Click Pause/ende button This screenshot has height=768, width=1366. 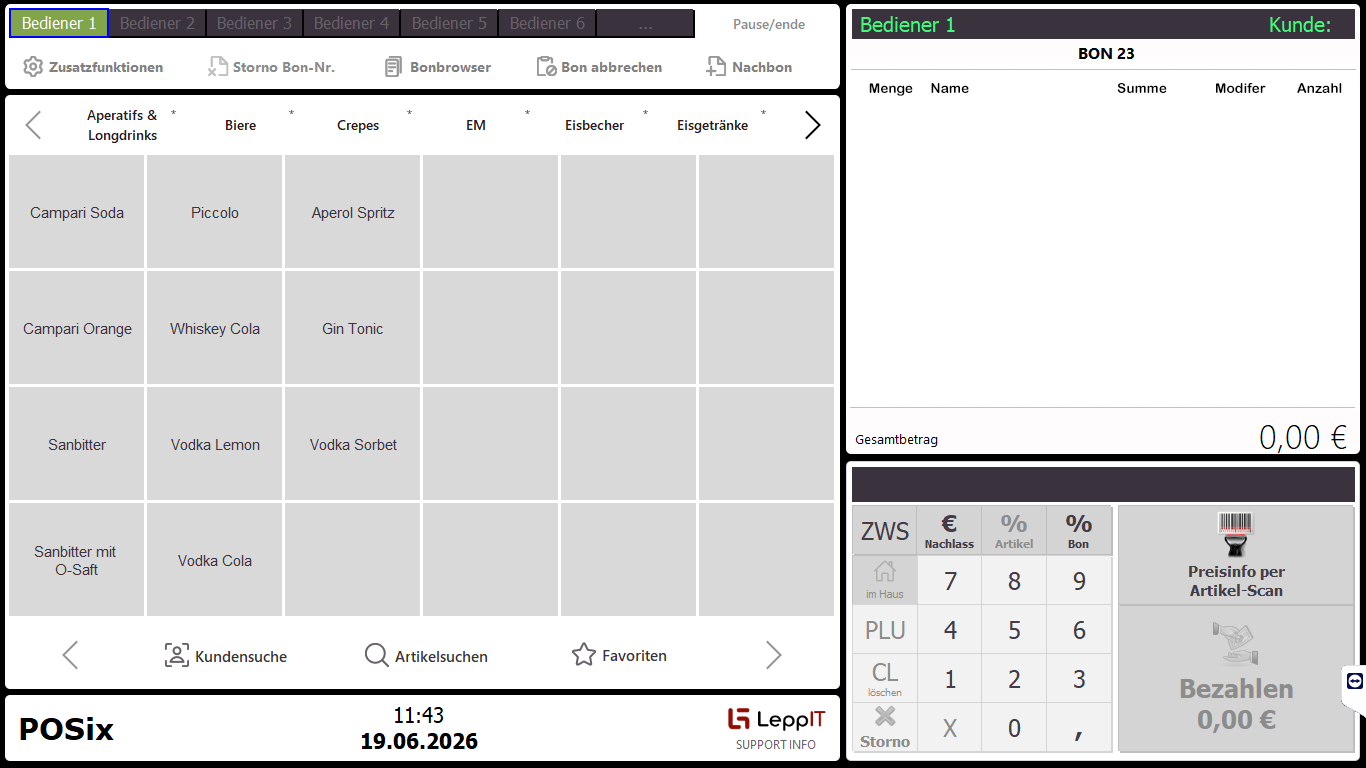point(769,24)
